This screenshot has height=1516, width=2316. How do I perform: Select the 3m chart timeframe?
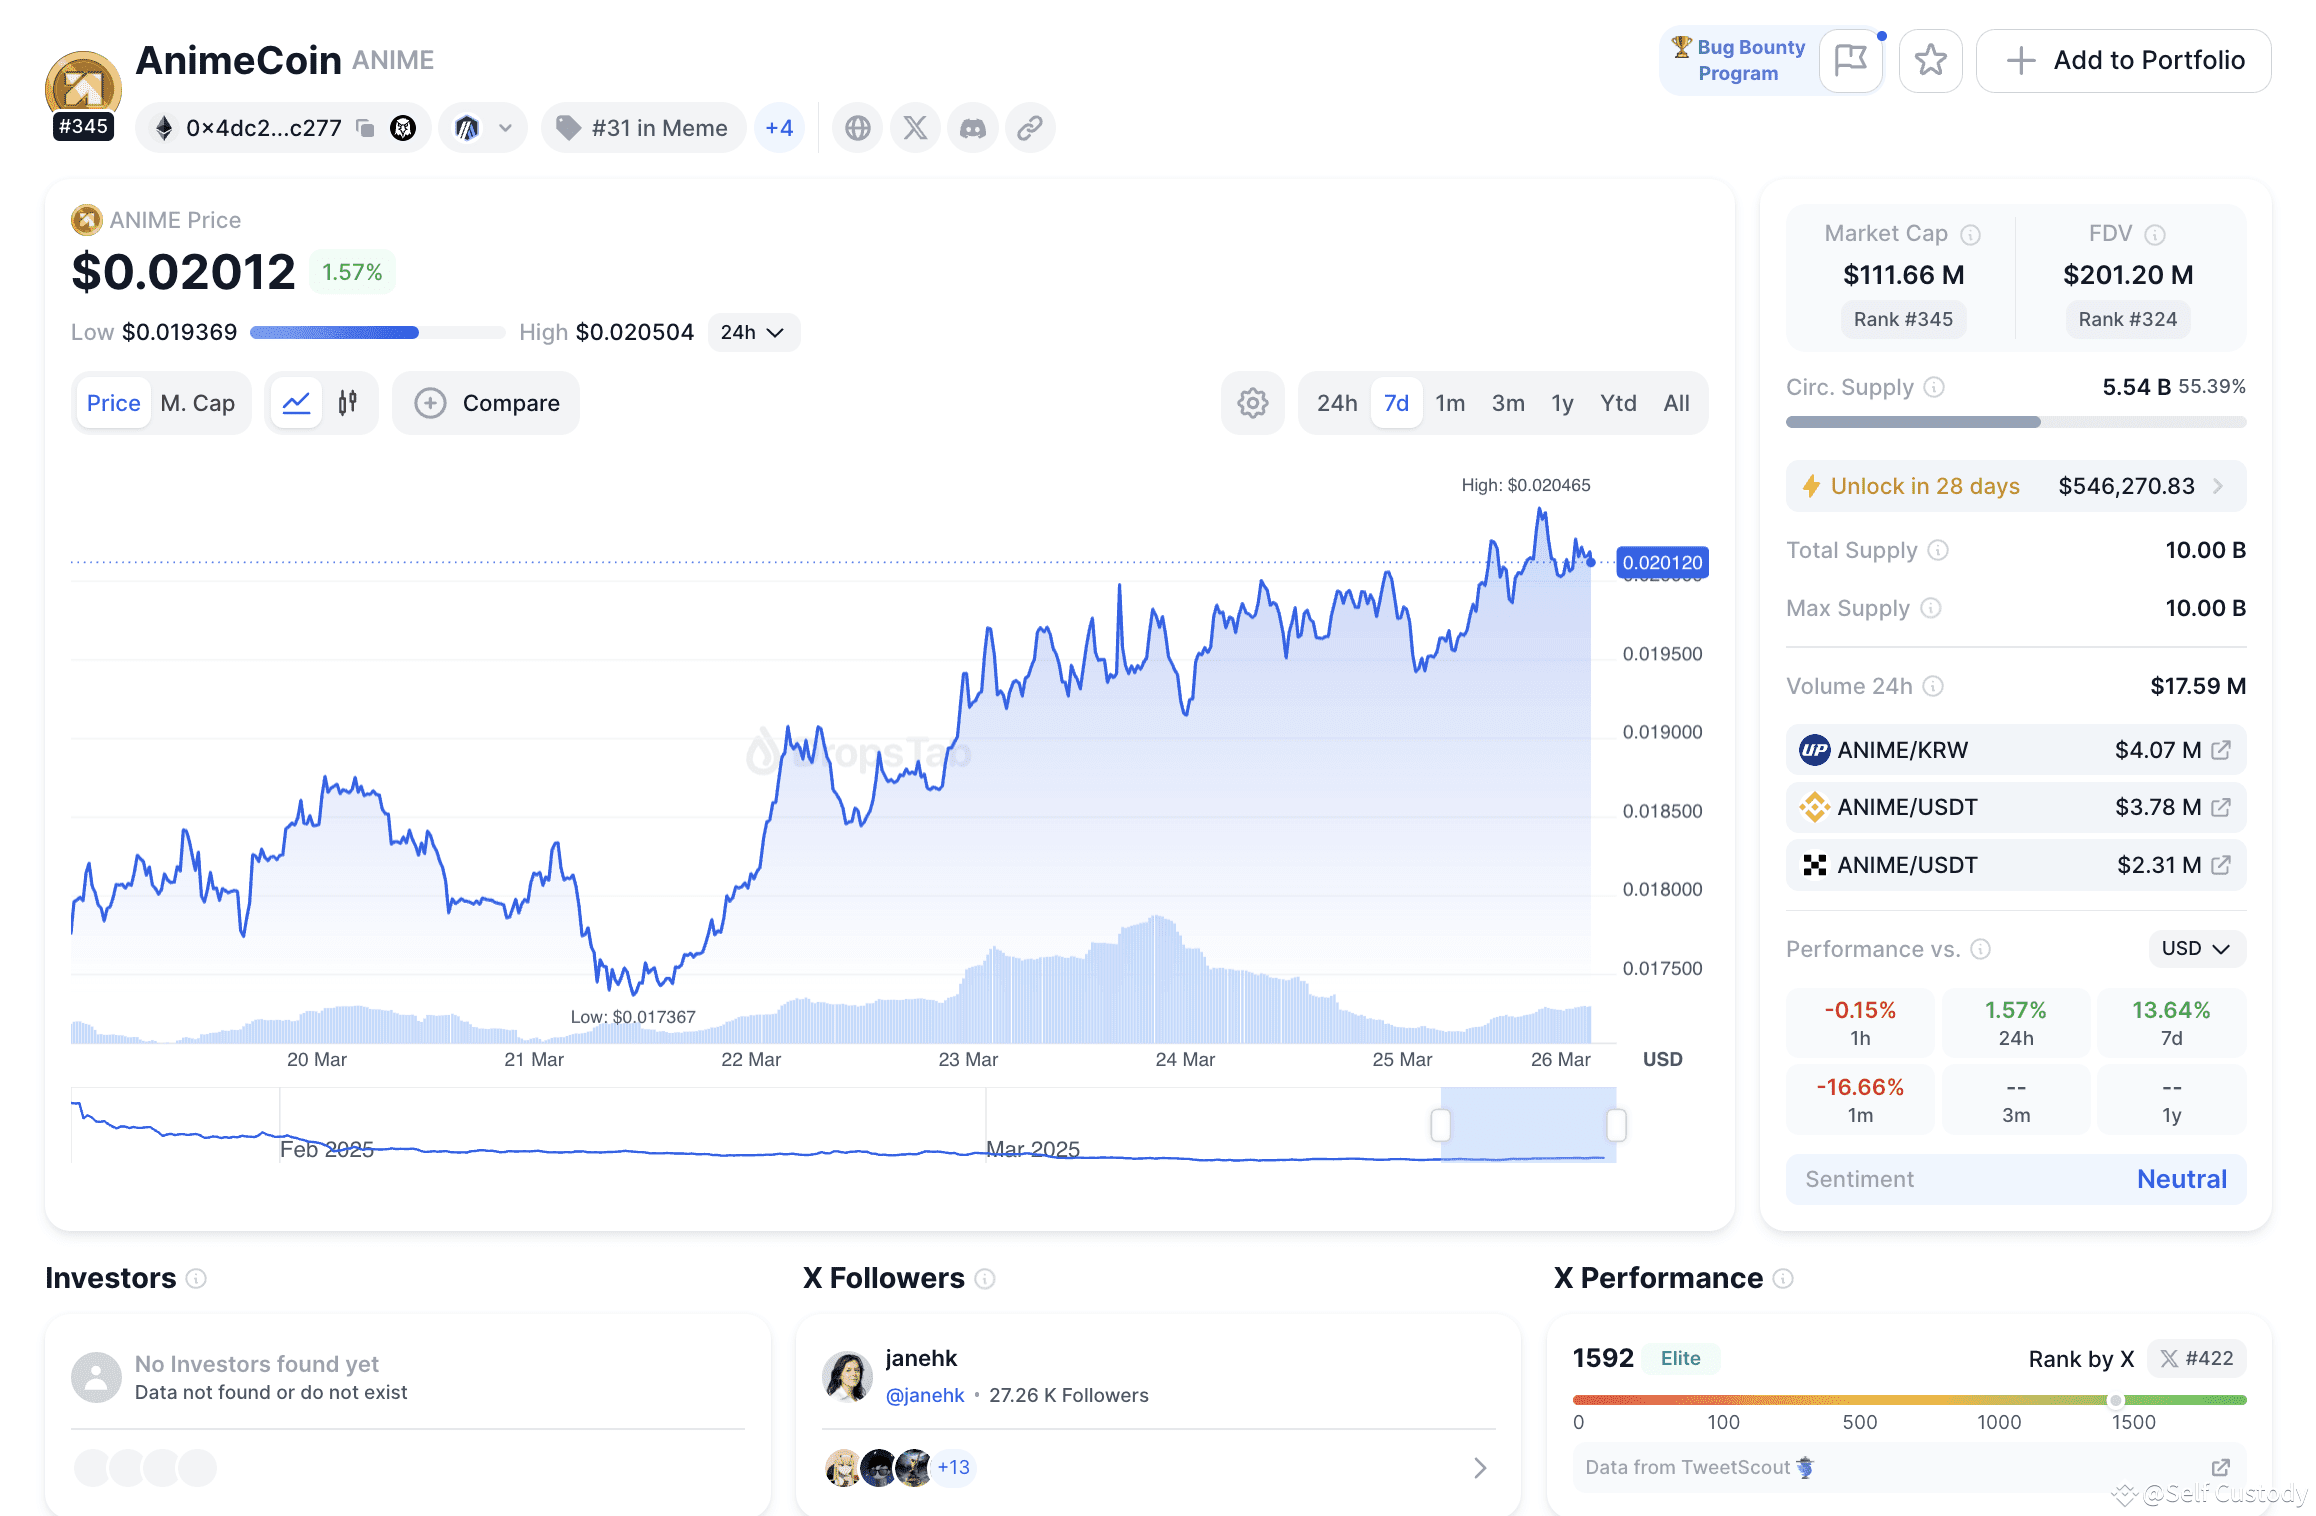pyautogui.click(x=1508, y=403)
